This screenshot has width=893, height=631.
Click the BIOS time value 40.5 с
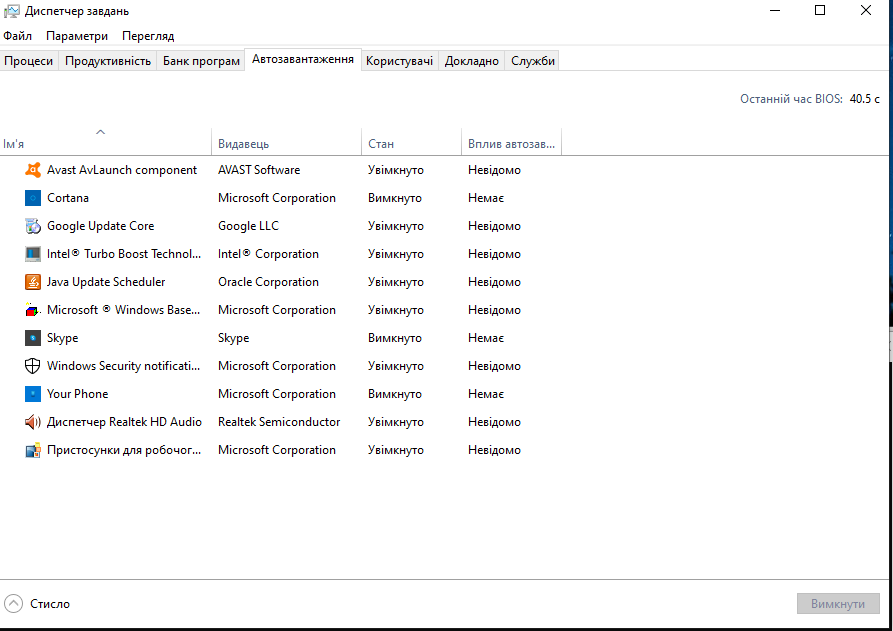tap(865, 99)
